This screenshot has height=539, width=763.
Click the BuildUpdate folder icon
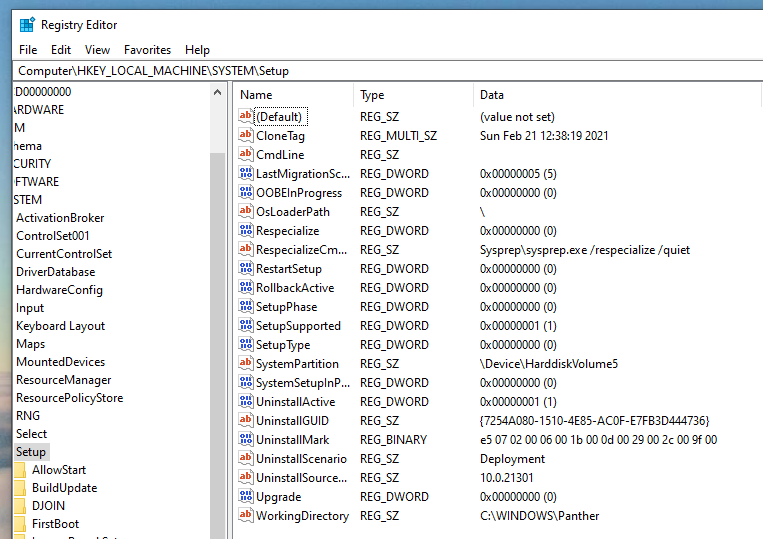click(20, 488)
